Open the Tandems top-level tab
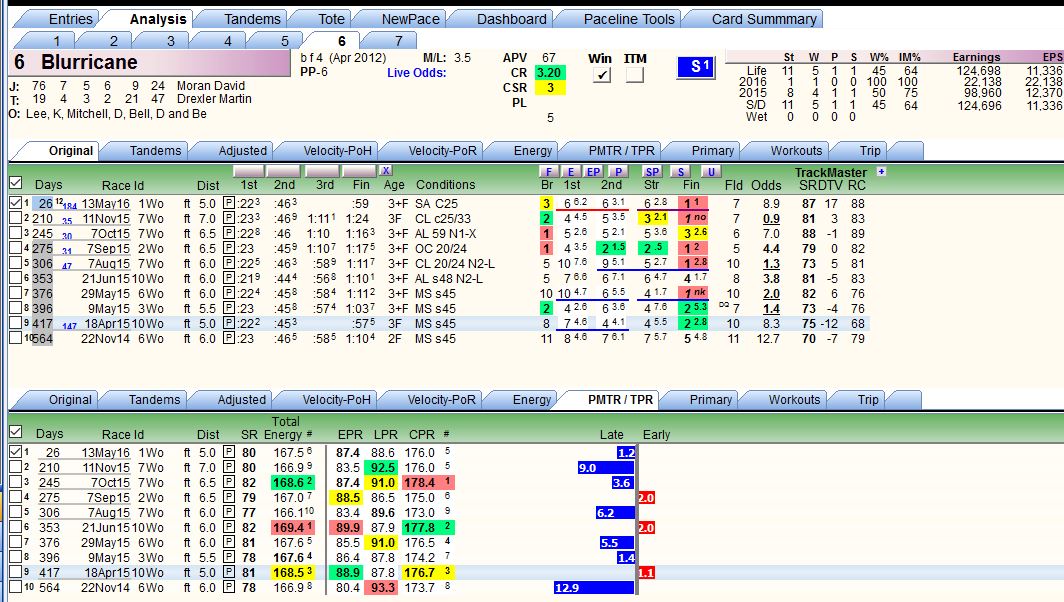This screenshot has height=602, width=1064. [x=252, y=19]
